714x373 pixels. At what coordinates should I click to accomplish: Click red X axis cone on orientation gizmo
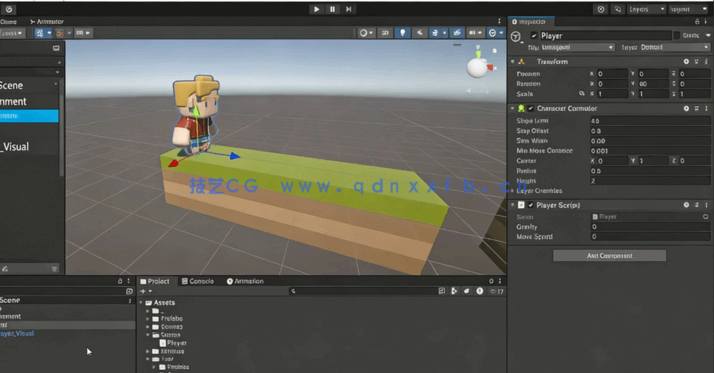490,68
